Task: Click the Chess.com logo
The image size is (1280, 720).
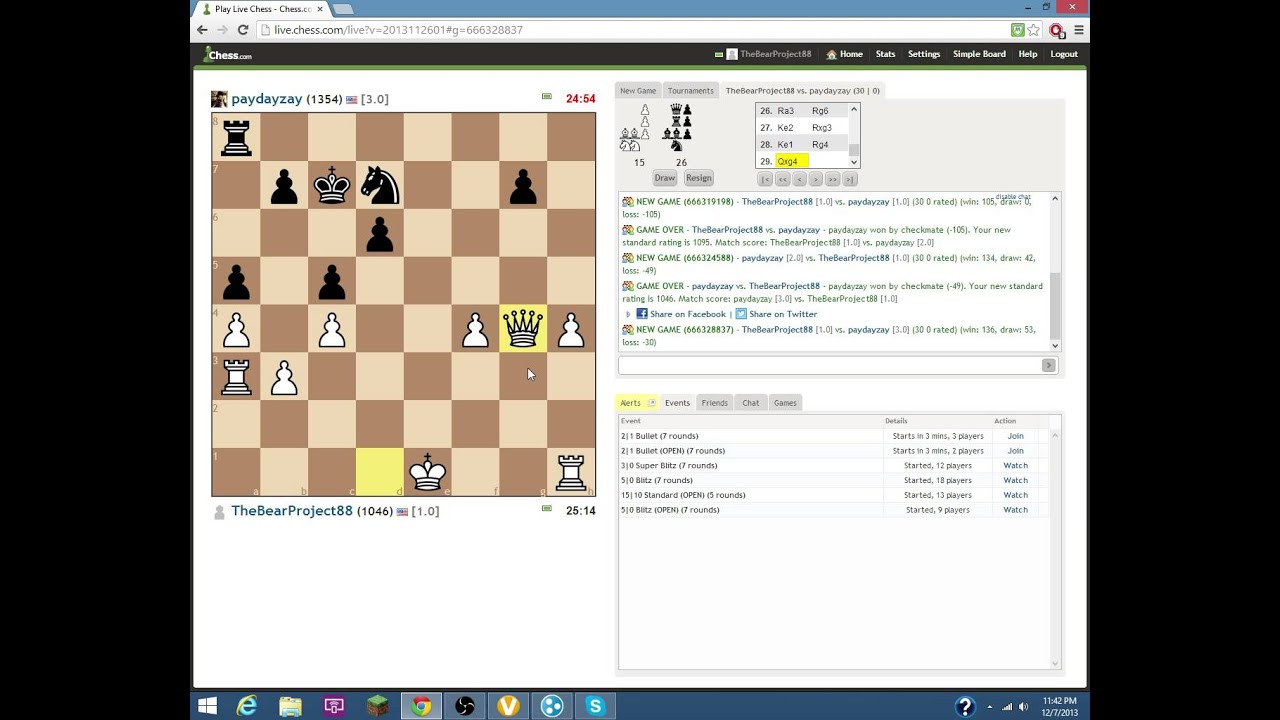Action: tap(228, 54)
